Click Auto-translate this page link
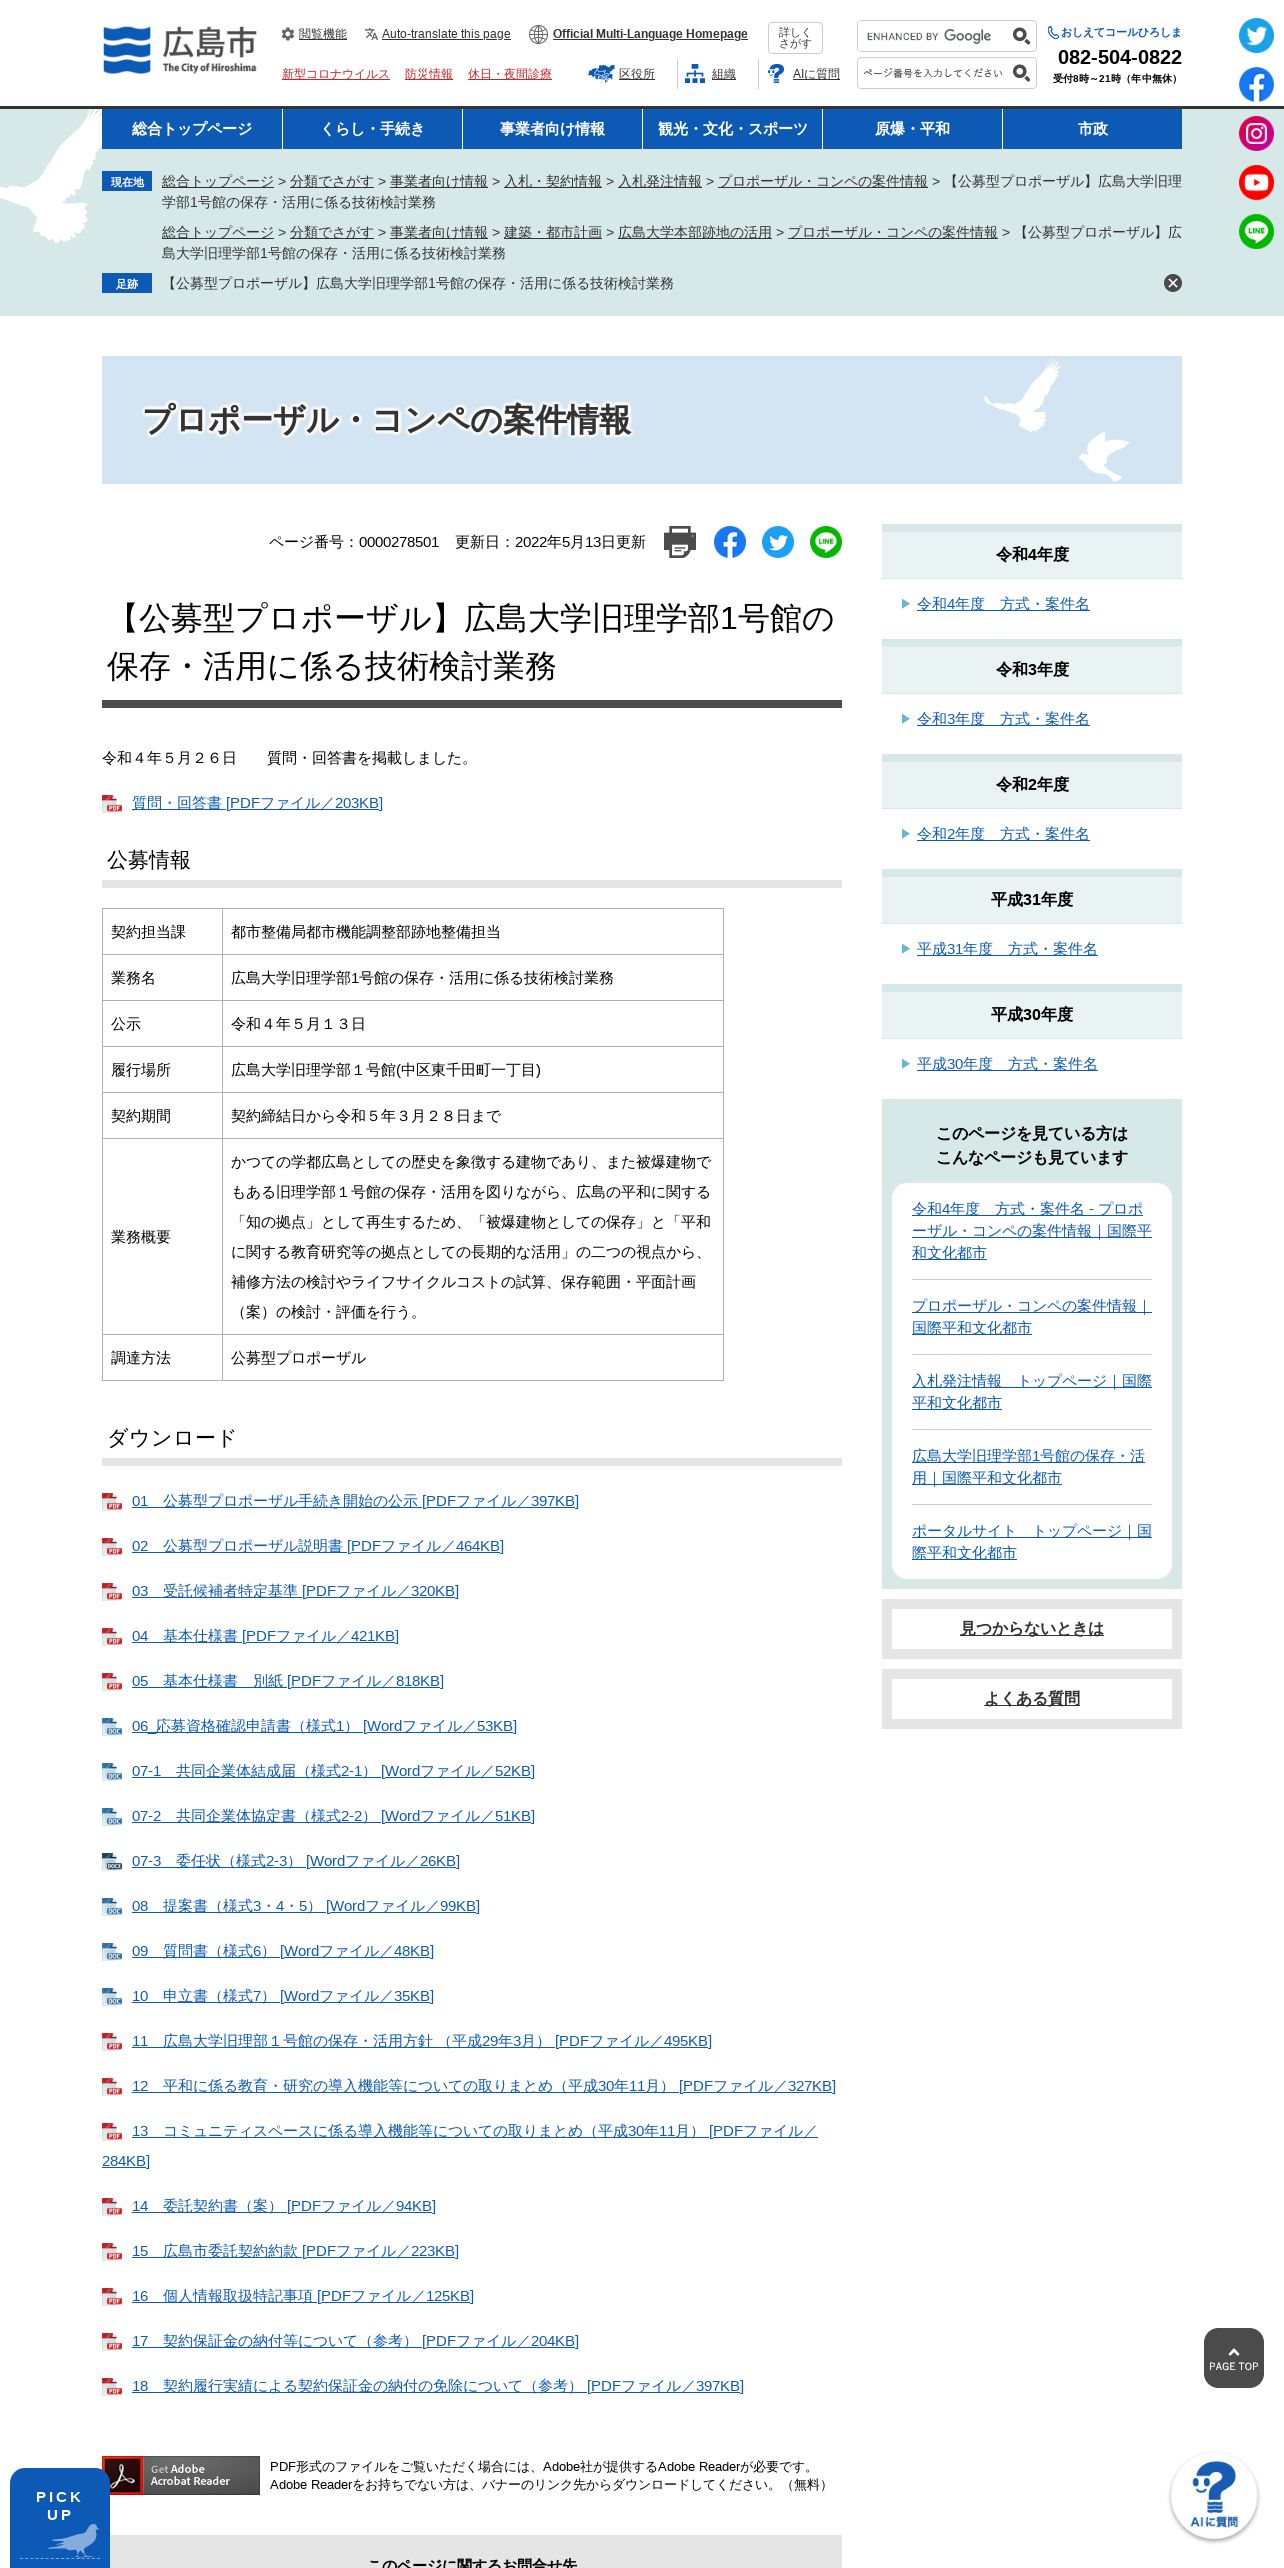Screen dimensions: 1284x2568 pos(437,34)
